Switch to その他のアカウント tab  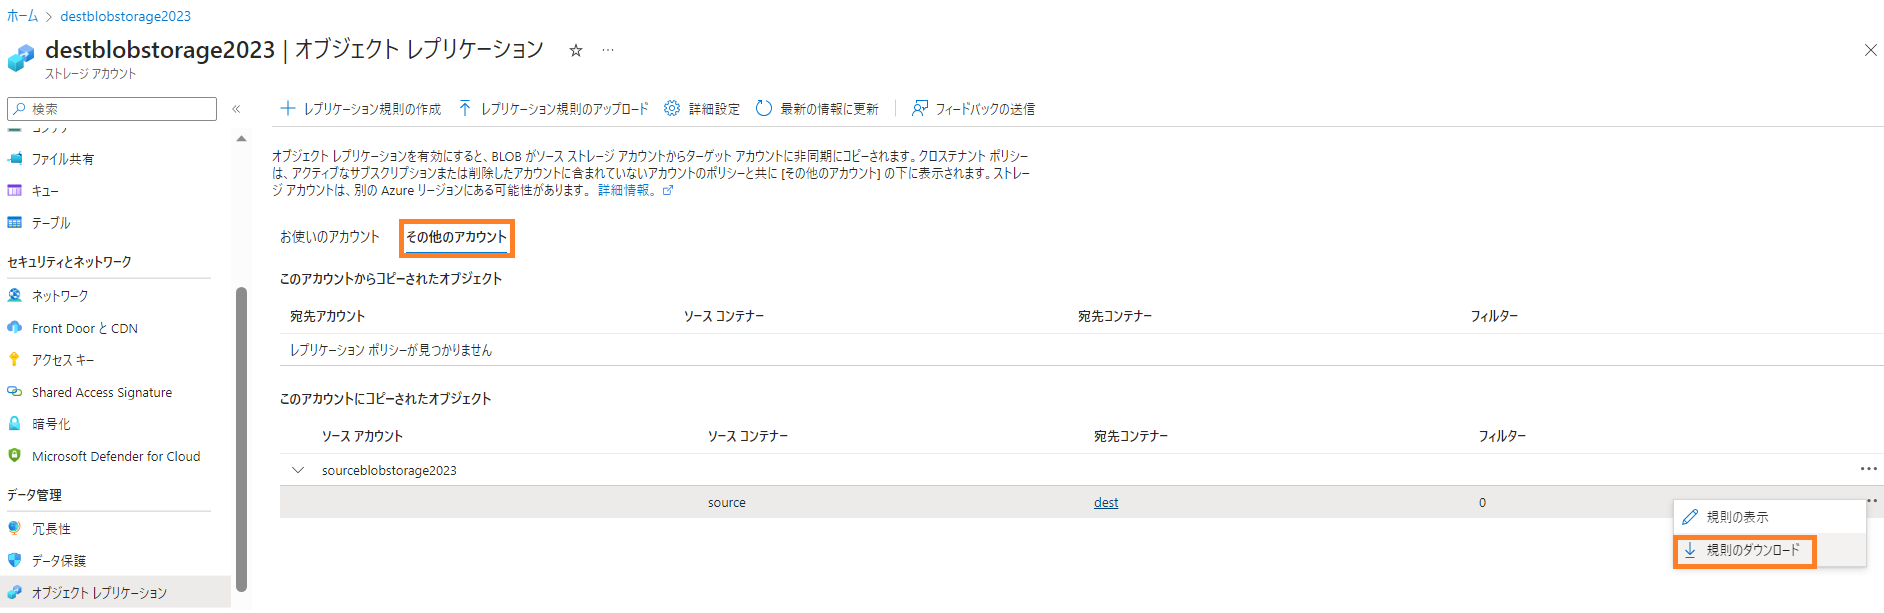pyautogui.click(x=457, y=237)
